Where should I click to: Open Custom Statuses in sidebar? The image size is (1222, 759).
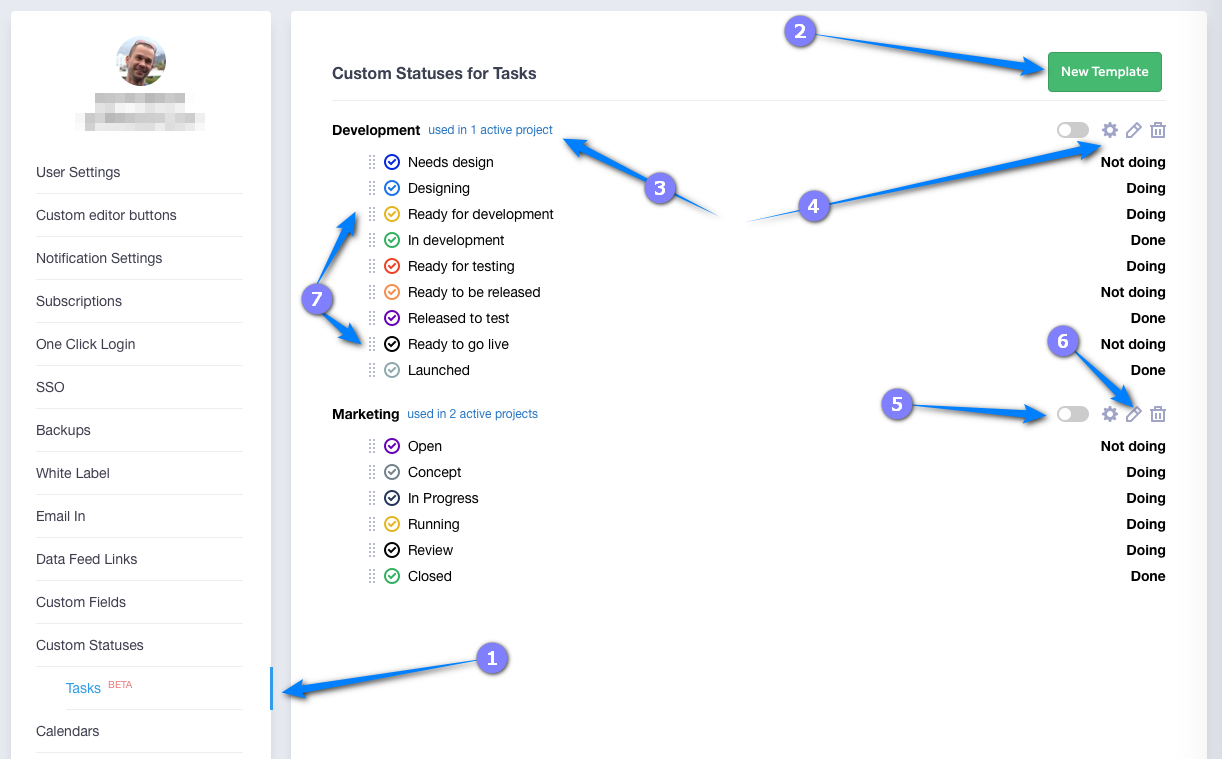(x=90, y=645)
